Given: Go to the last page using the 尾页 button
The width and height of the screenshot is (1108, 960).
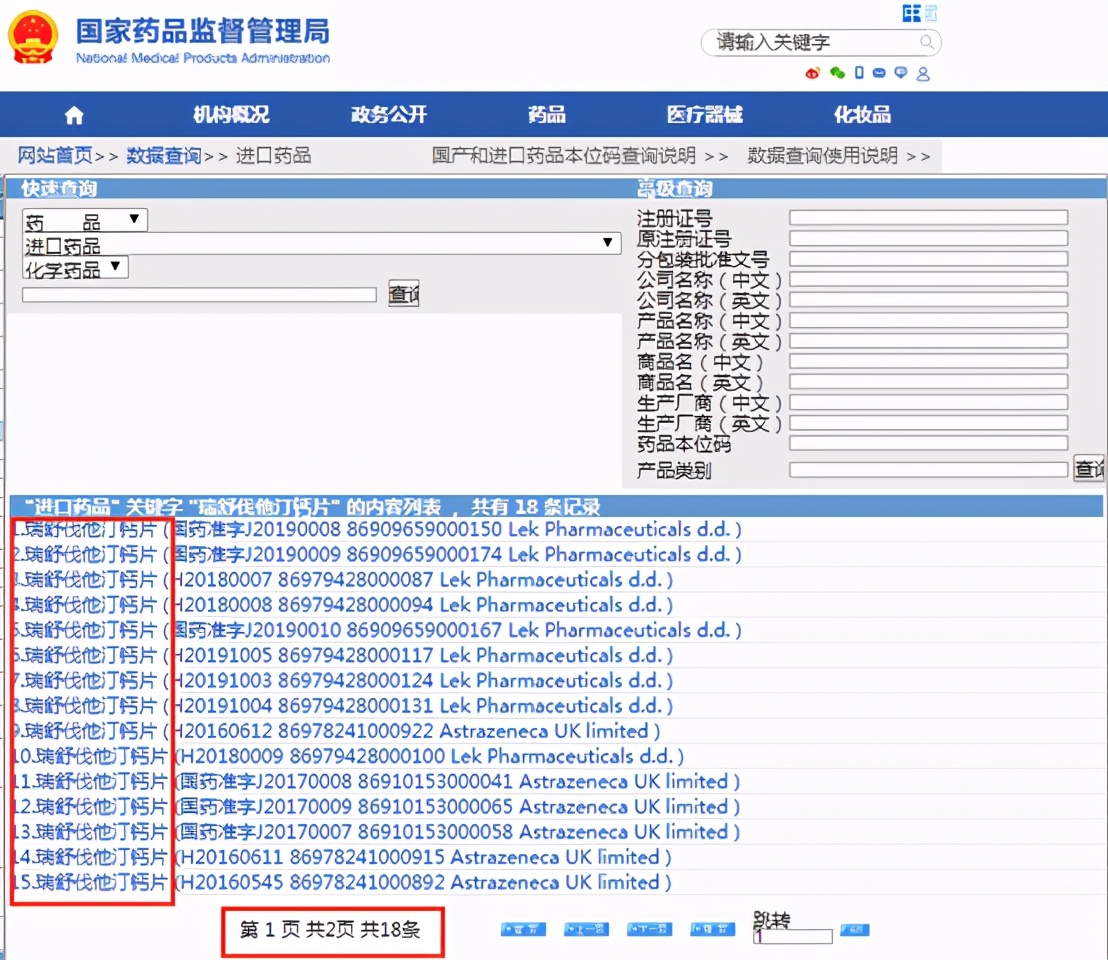Looking at the screenshot, I should [x=711, y=929].
